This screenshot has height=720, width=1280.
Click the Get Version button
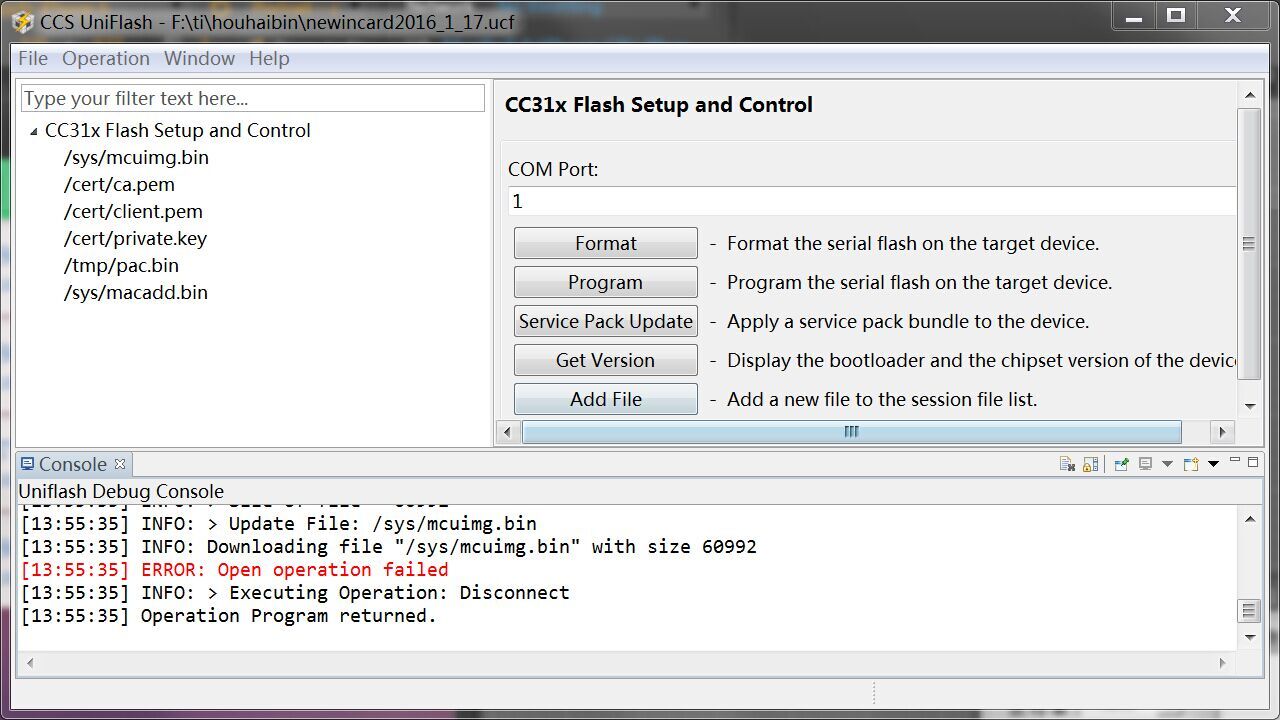(606, 360)
